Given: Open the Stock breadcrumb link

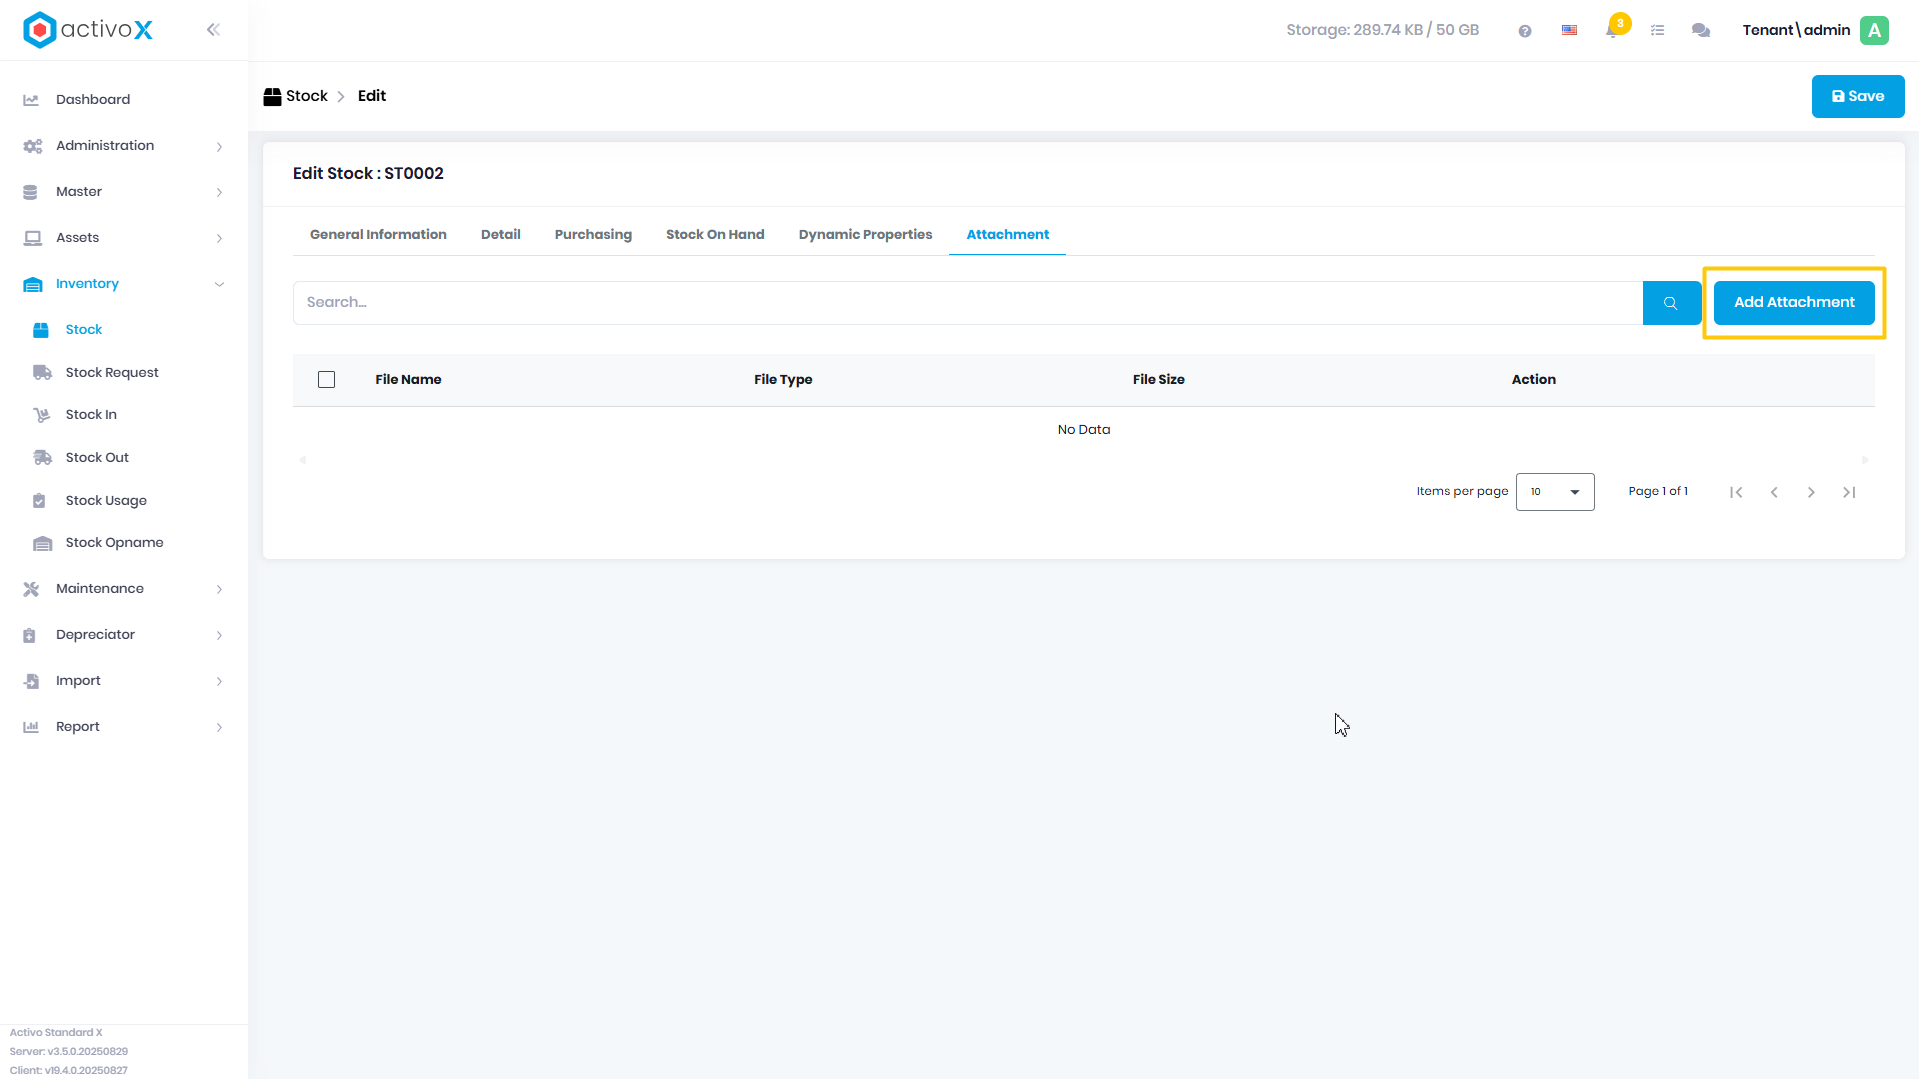Looking at the screenshot, I should click(x=306, y=97).
